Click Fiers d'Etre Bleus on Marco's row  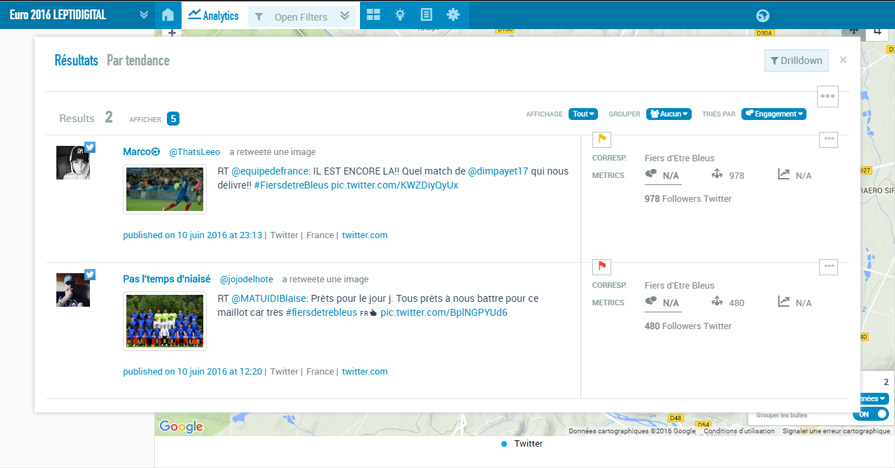click(679, 158)
